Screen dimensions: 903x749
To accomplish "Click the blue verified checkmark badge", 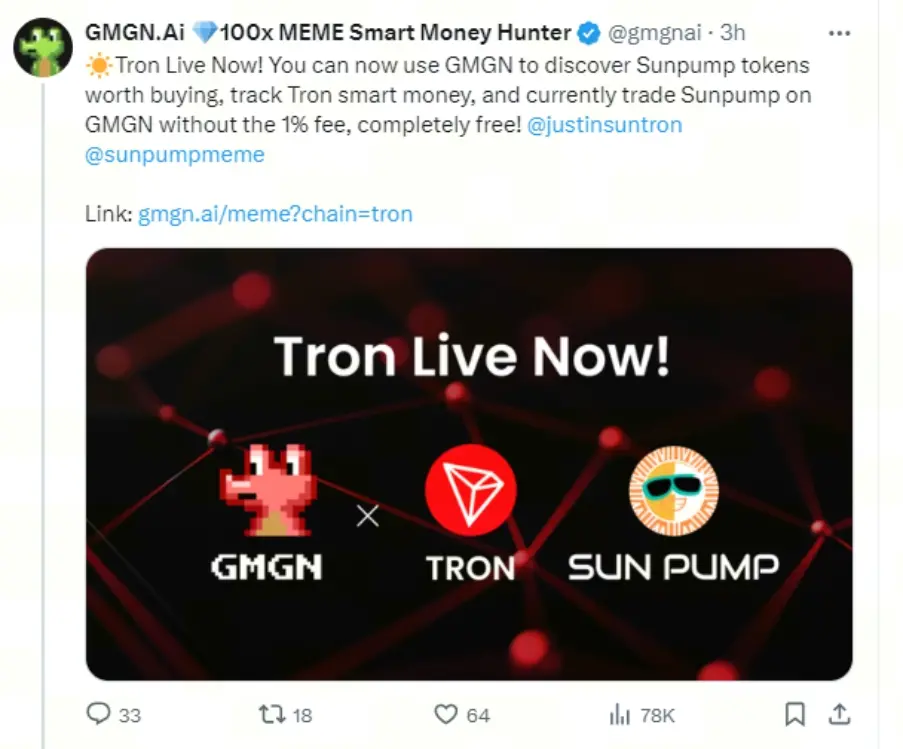I will pos(588,33).
